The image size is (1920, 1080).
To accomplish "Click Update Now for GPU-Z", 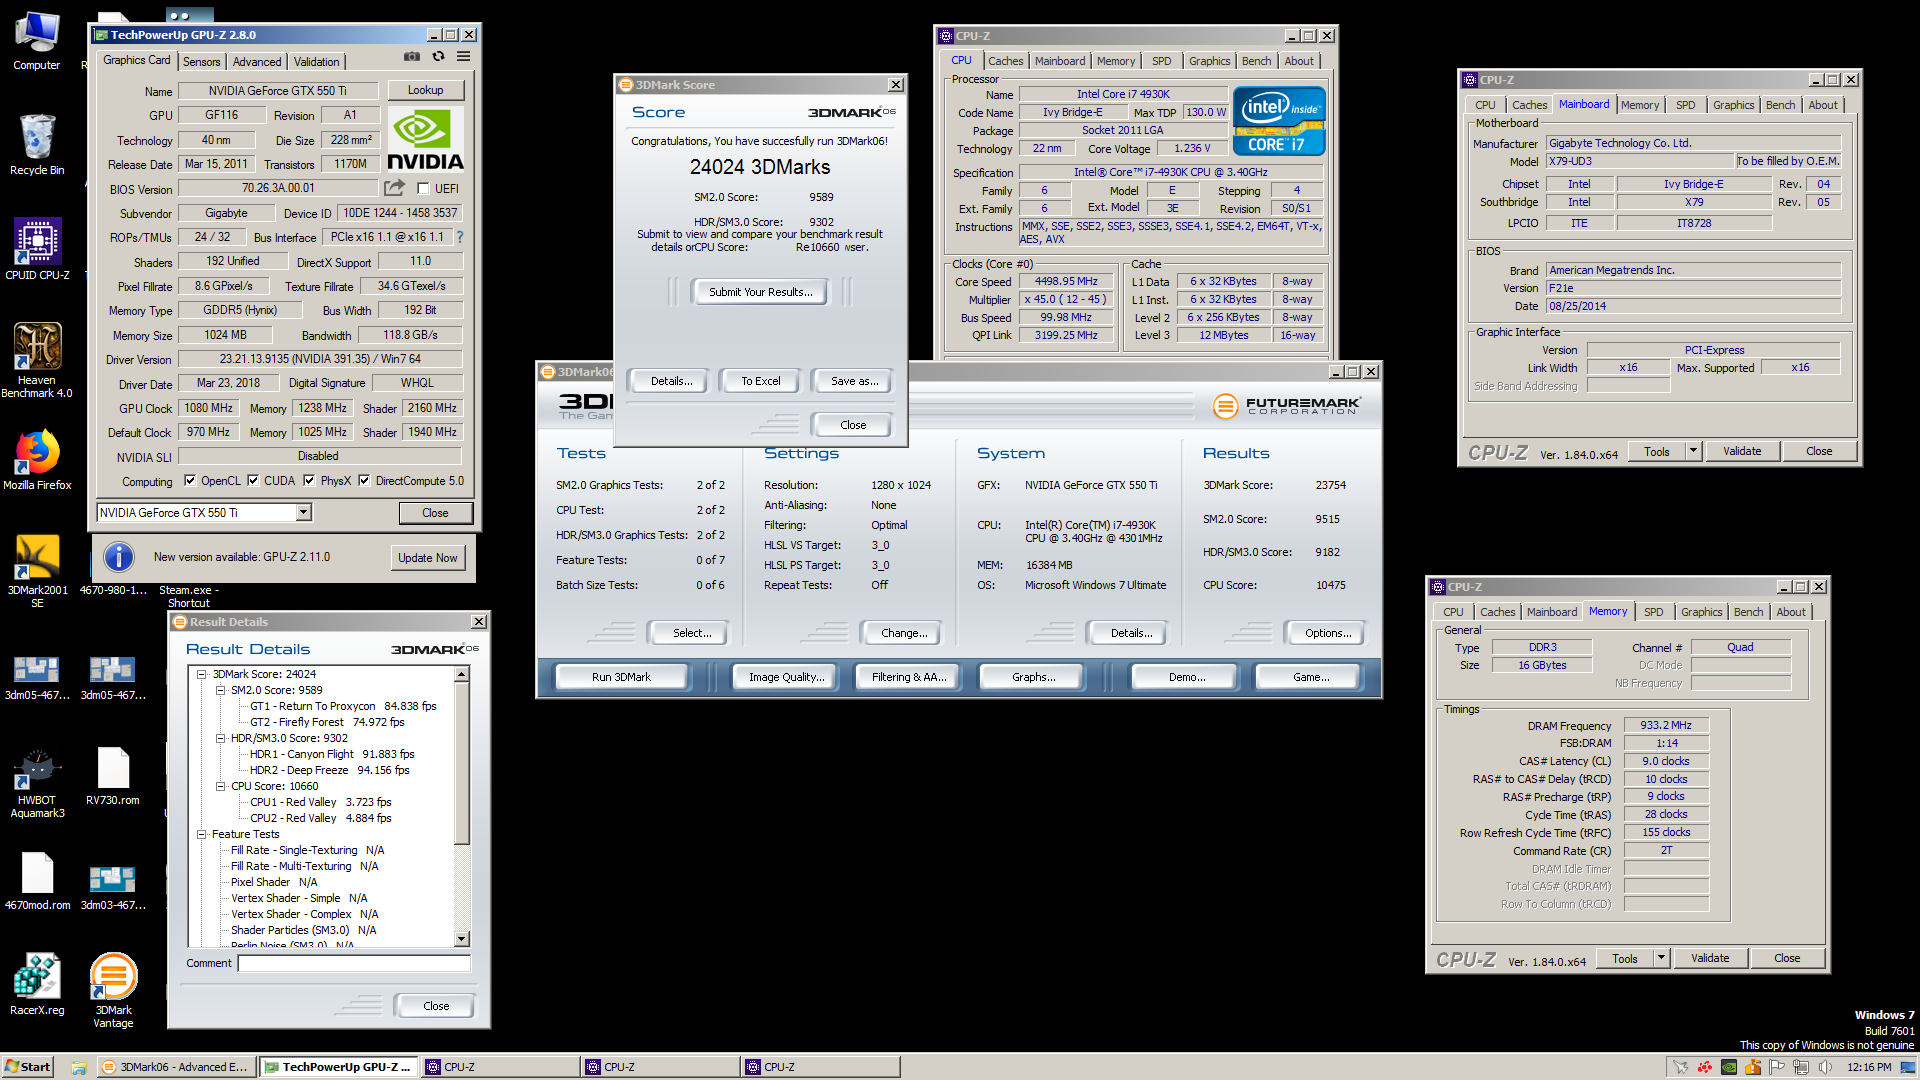I will point(427,558).
